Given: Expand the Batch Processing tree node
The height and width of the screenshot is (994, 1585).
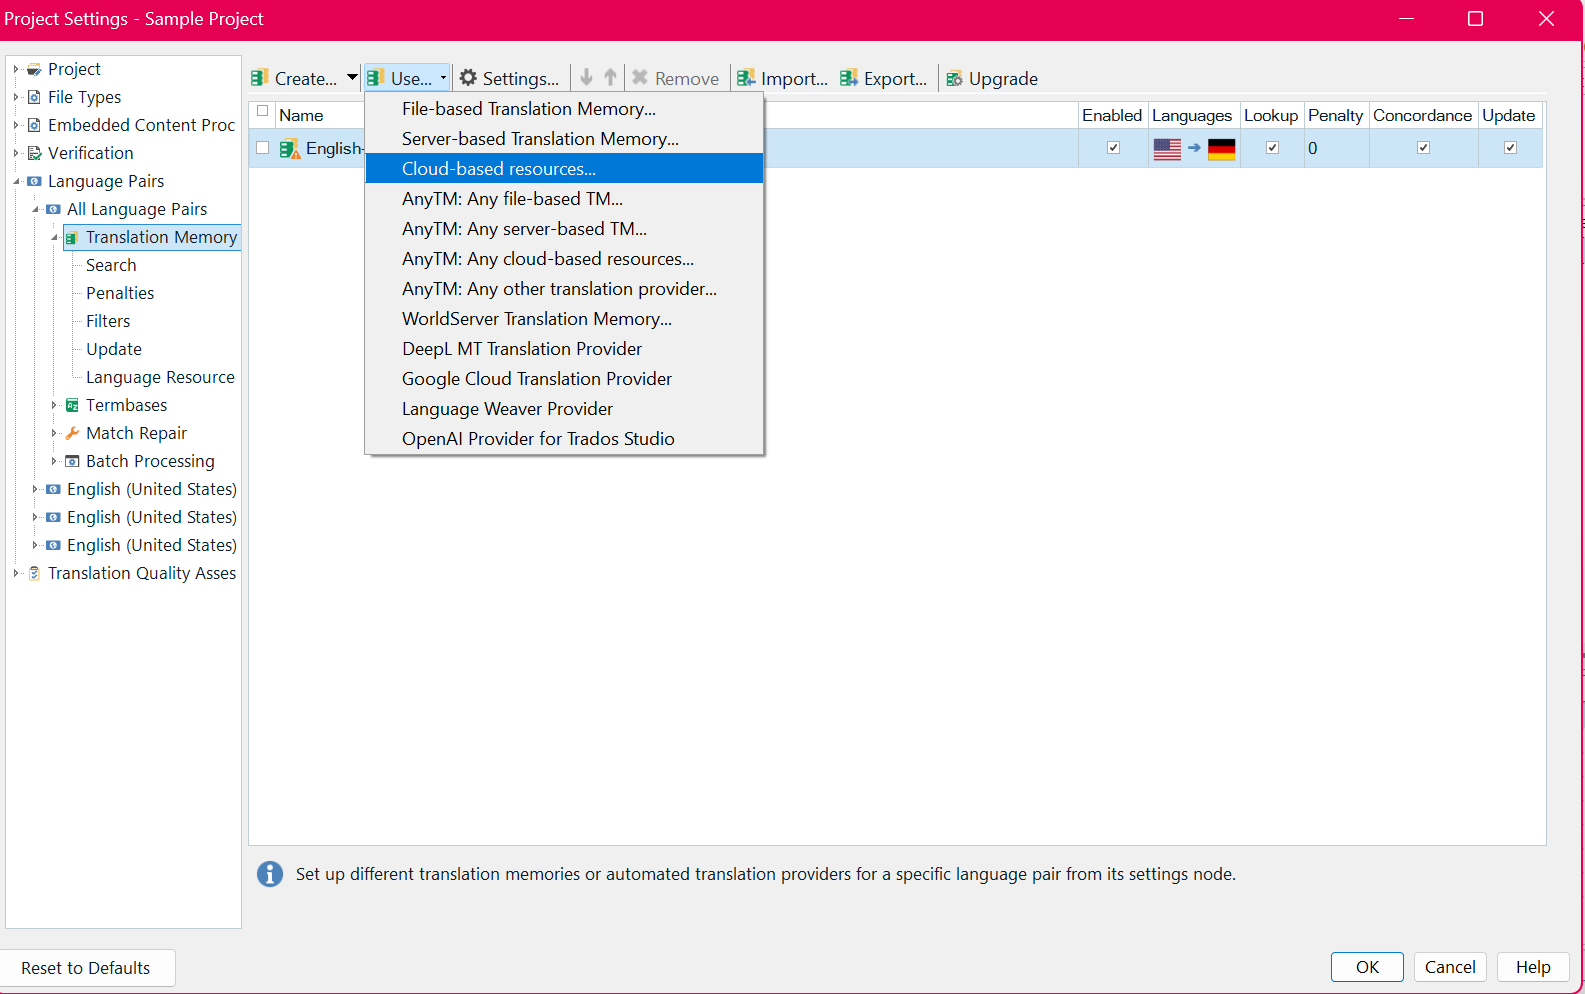Looking at the screenshot, I should coord(54,461).
